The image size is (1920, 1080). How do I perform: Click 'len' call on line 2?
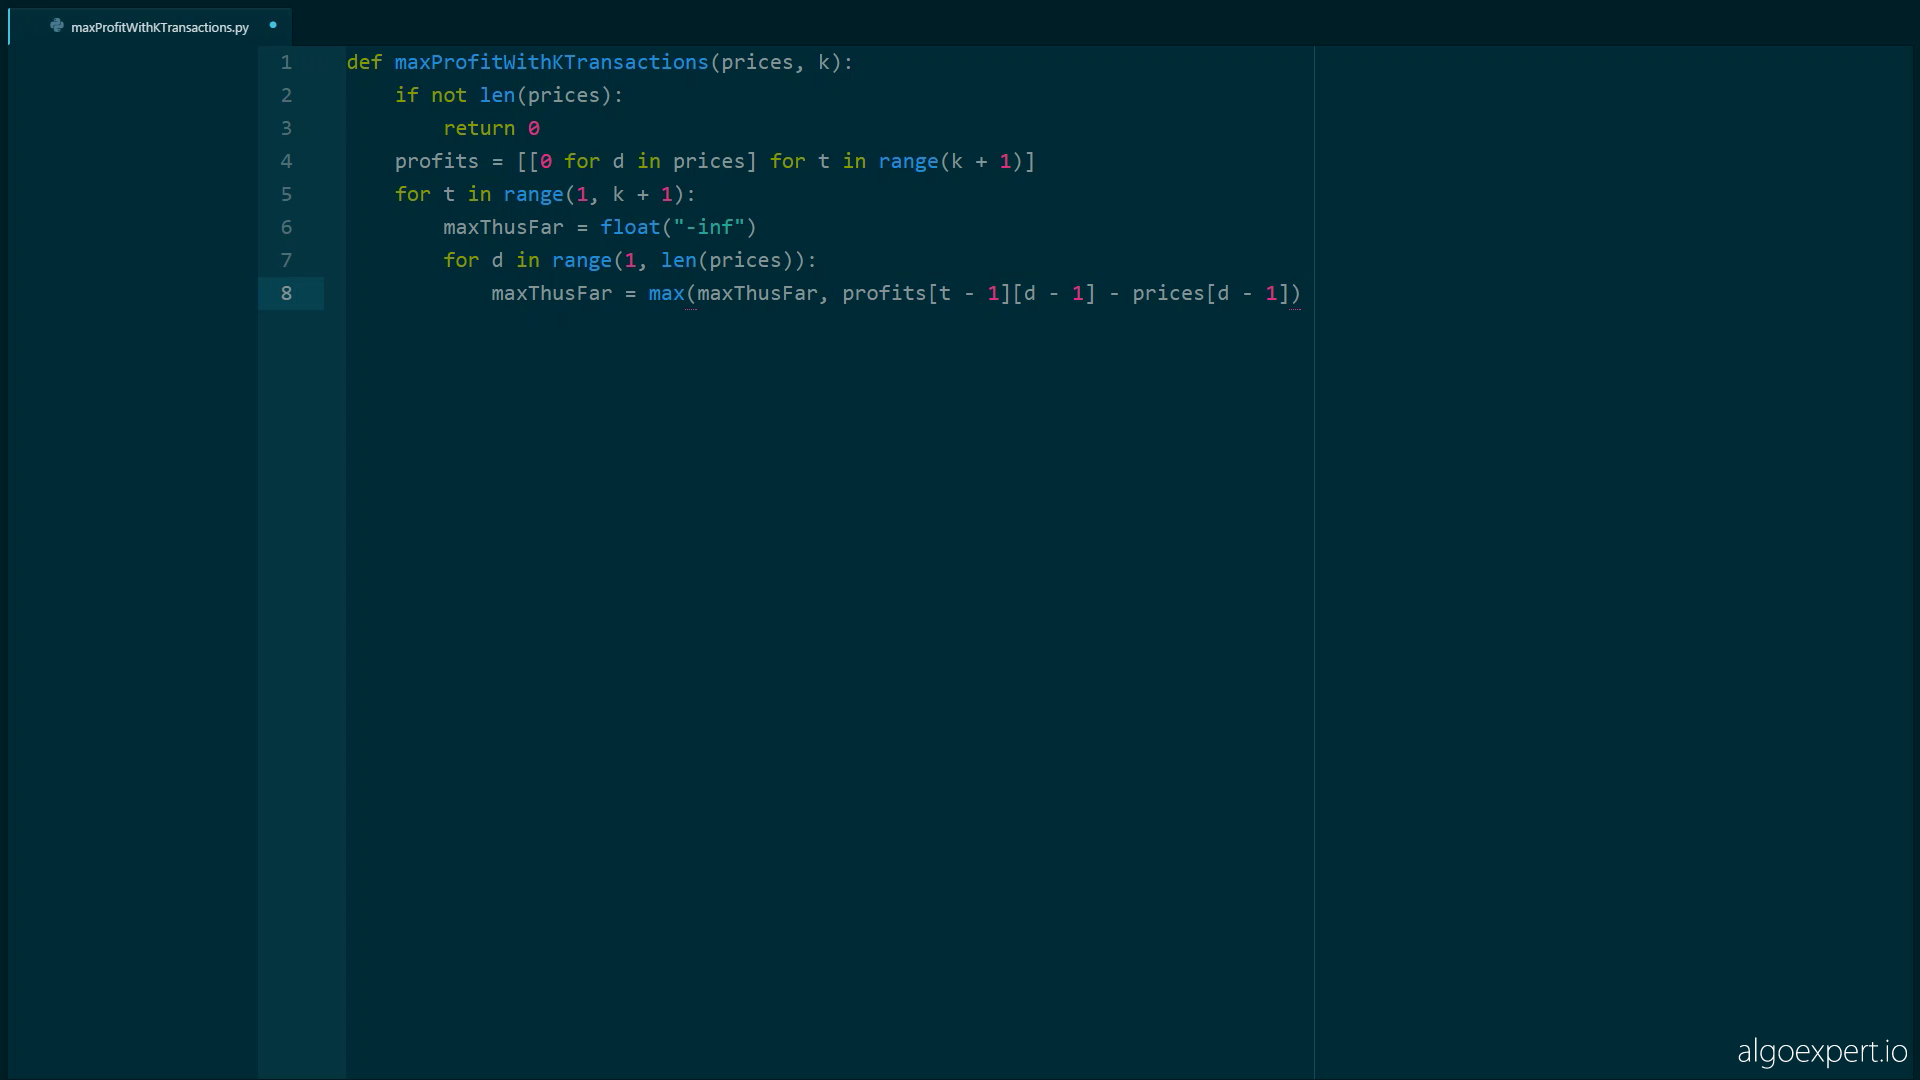point(497,95)
